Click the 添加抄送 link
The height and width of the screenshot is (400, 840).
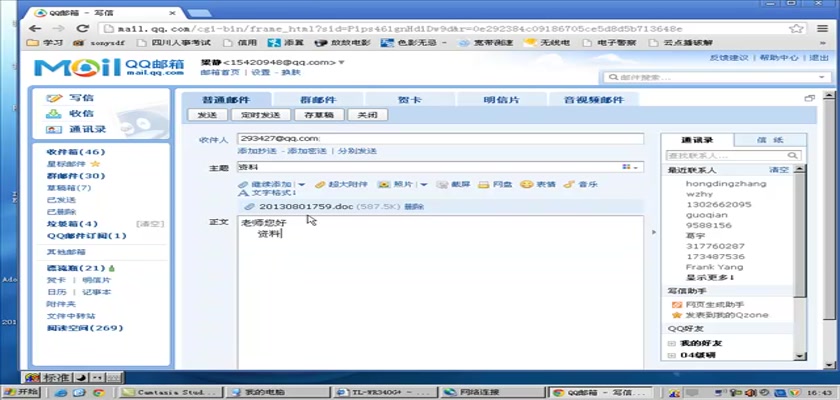click(x=258, y=151)
